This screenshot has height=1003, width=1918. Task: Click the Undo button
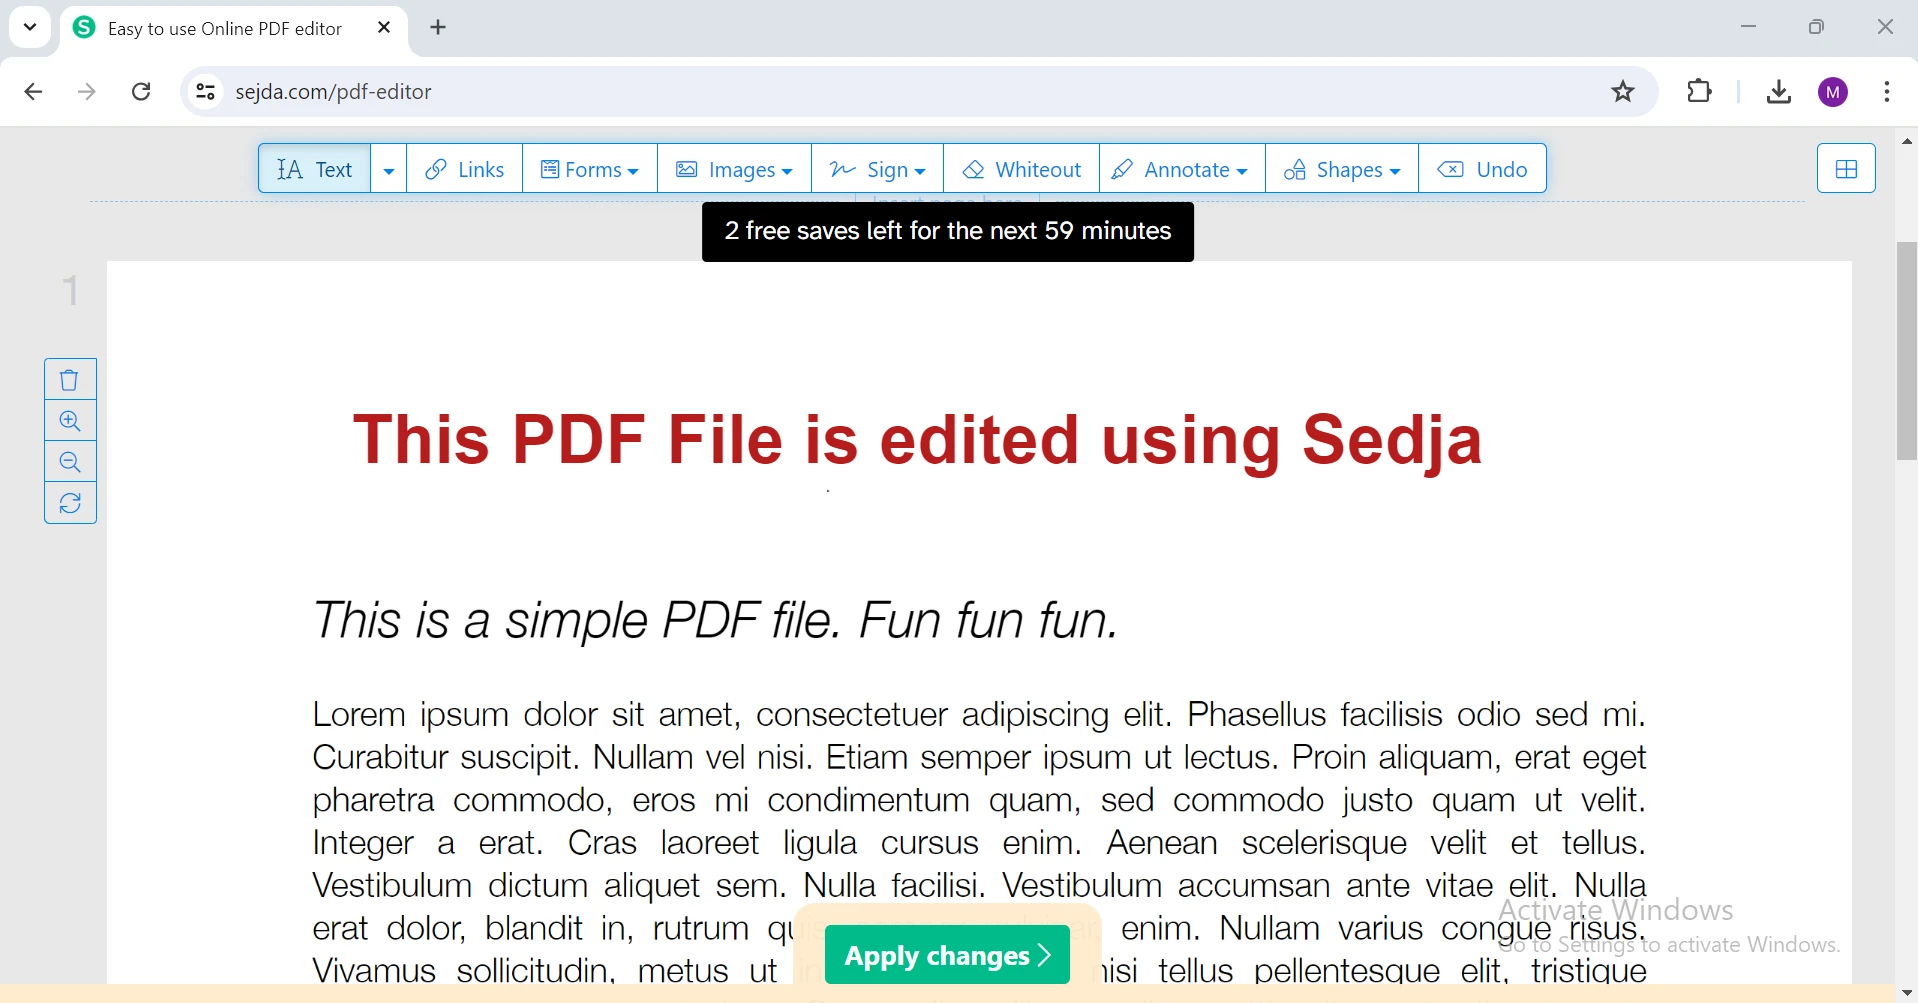tap(1483, 169)
